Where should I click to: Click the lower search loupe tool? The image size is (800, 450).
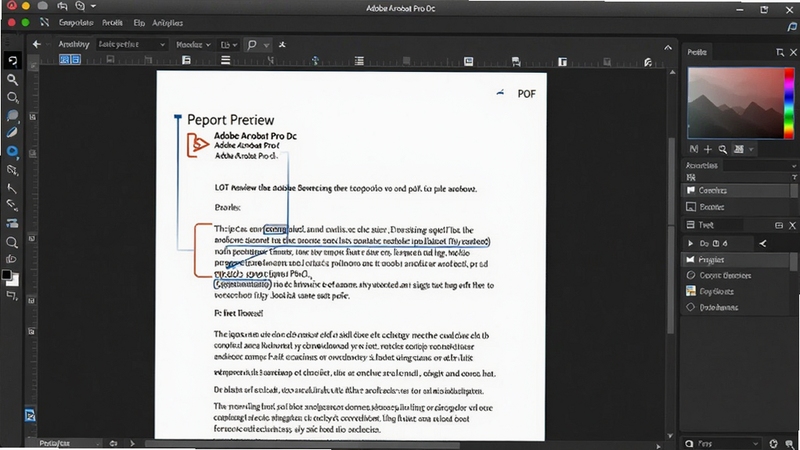tap(12, 242)
